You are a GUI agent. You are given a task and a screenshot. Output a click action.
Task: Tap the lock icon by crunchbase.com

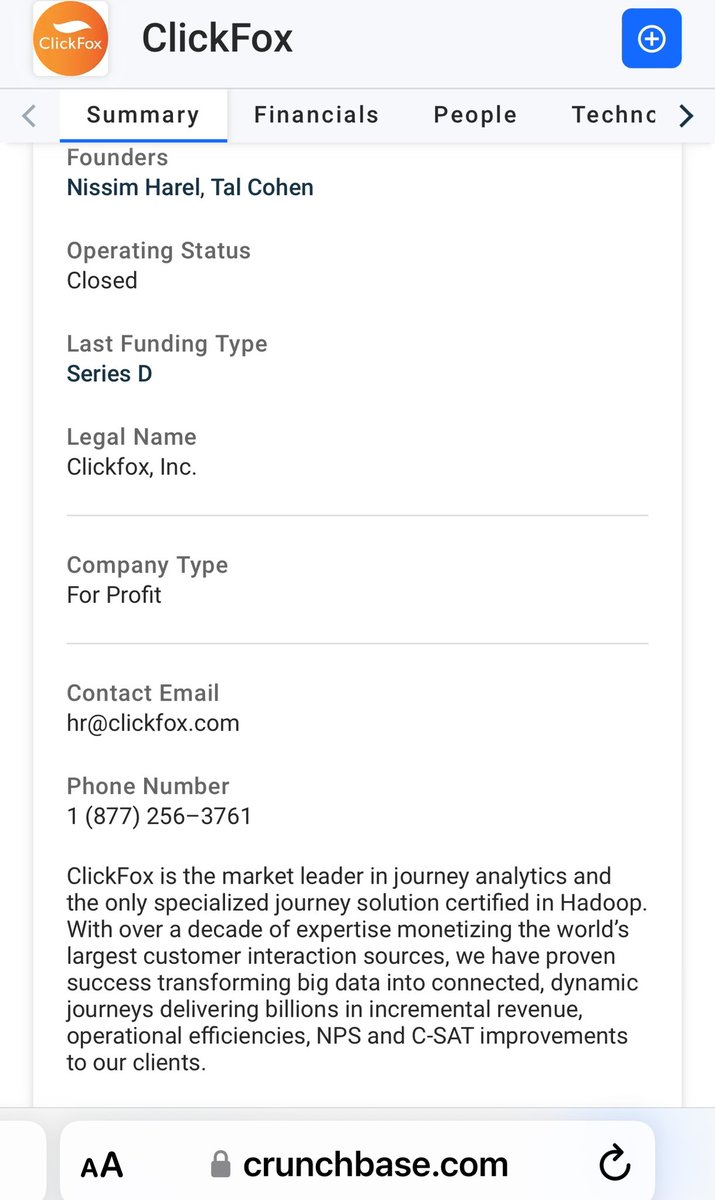coord(221,1165)
